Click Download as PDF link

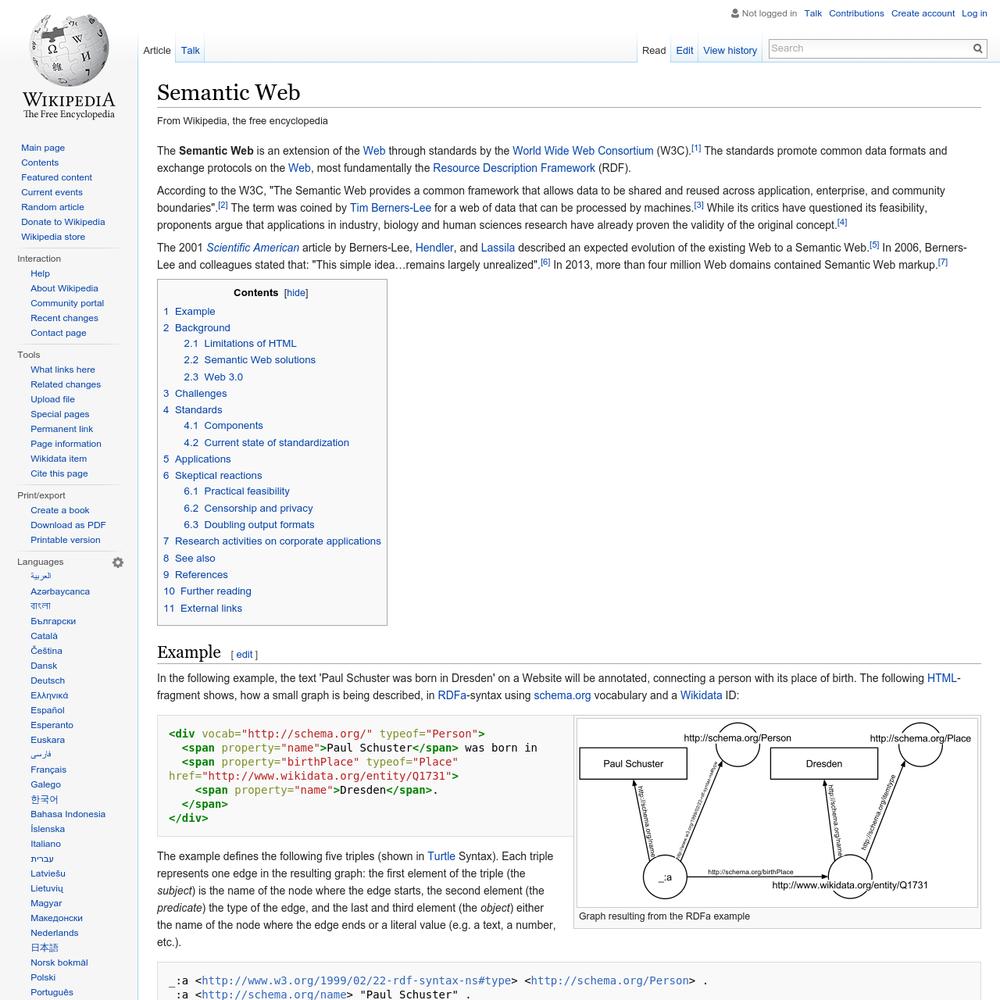click(x=68, y=525)
